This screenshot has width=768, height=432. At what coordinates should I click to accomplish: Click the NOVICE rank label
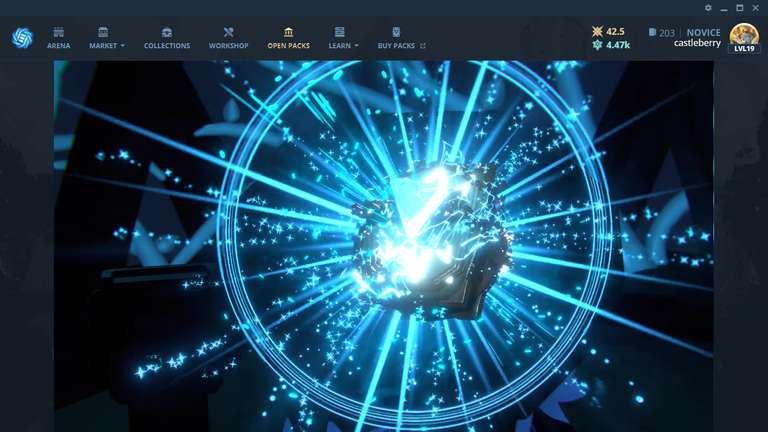coord(703,32)
